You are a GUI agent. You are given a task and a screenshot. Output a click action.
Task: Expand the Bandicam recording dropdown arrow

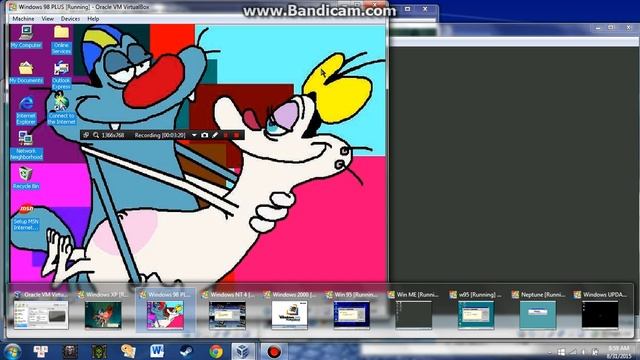pyautogui.click(x=194, y=135)
